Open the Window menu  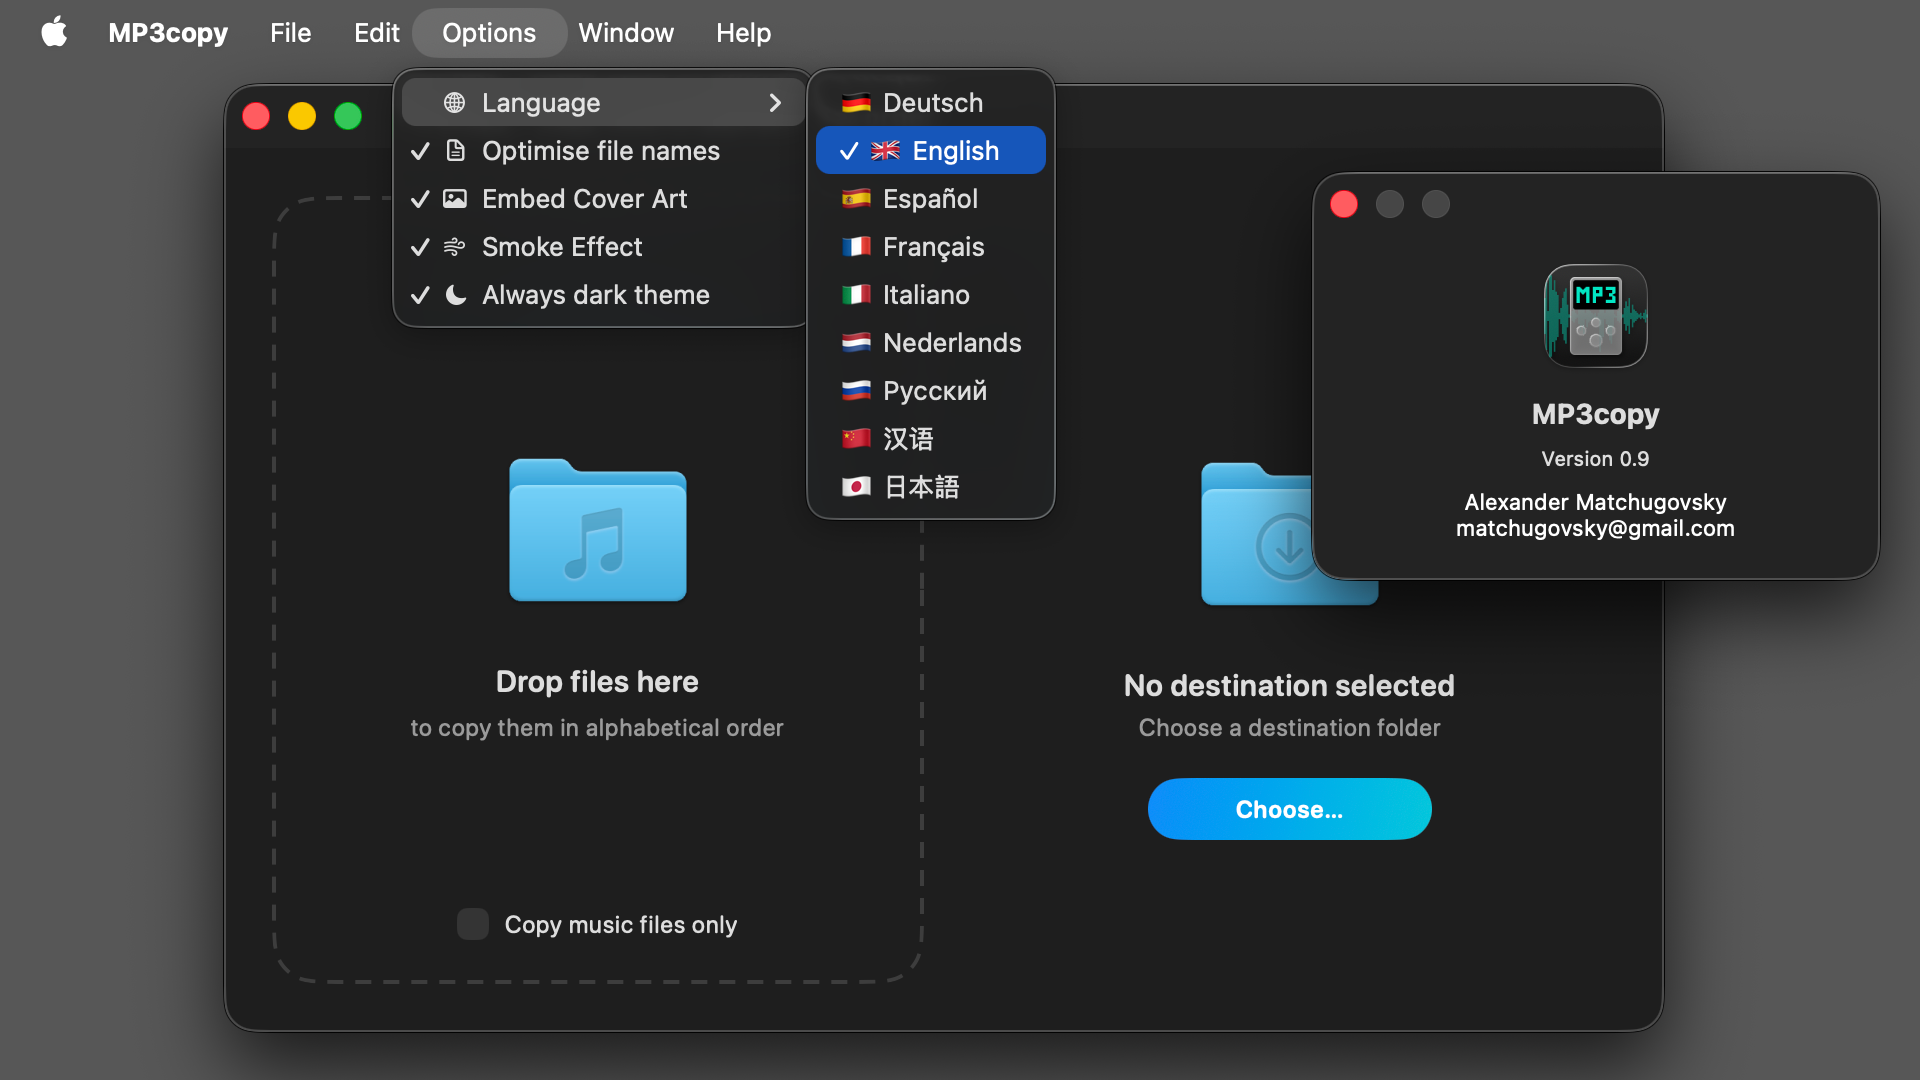point(626,33)
